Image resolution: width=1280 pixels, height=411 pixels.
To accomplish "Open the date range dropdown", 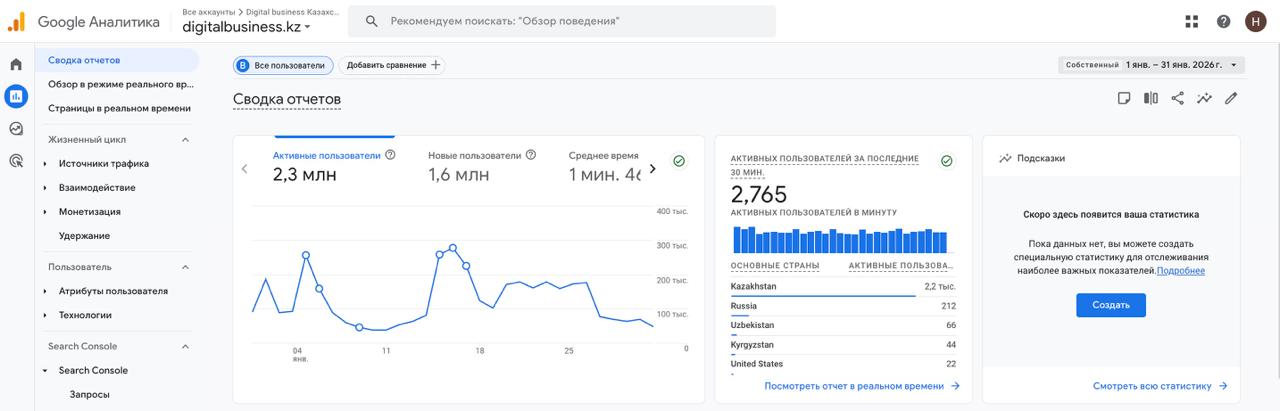I will 1151,65.
